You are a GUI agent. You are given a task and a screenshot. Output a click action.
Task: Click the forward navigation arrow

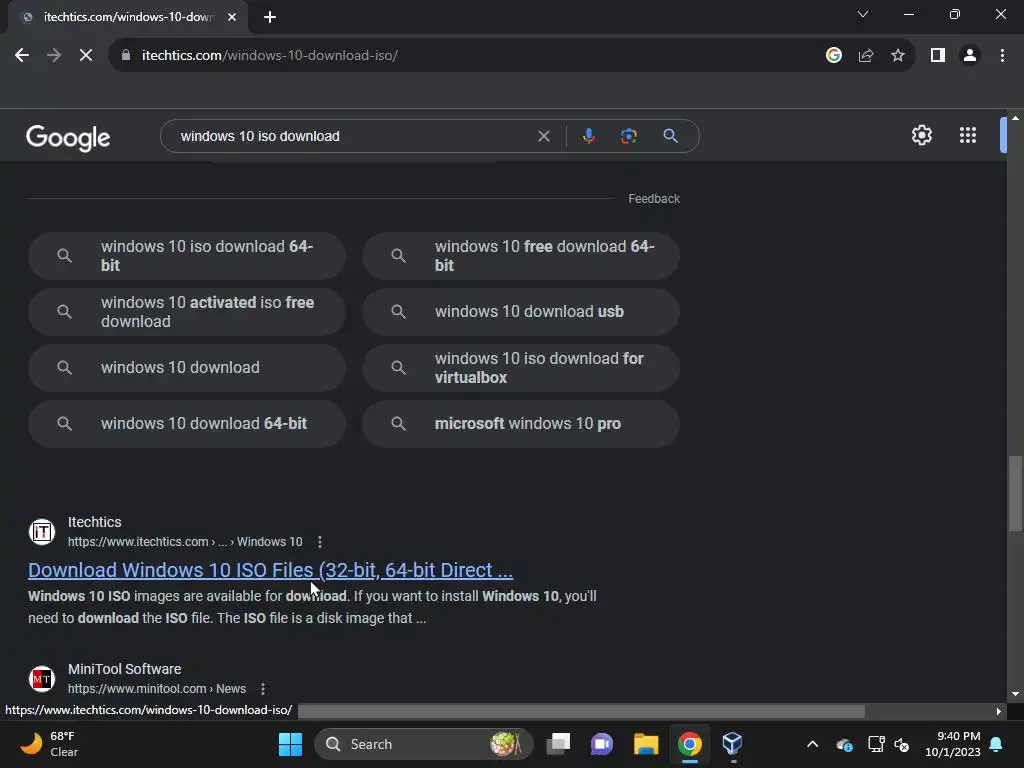(54, 56)
